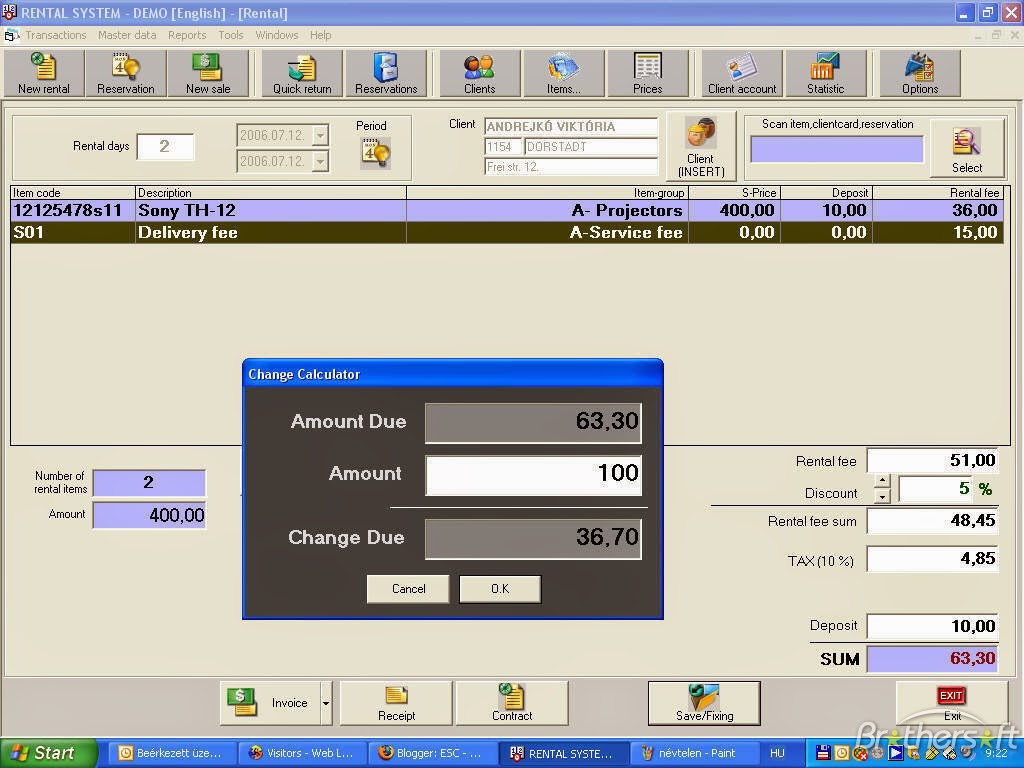The width and height of the screenshot is (1024, 768).
Task: Confirm the payment with O.K
Action: tap(499, 589)
